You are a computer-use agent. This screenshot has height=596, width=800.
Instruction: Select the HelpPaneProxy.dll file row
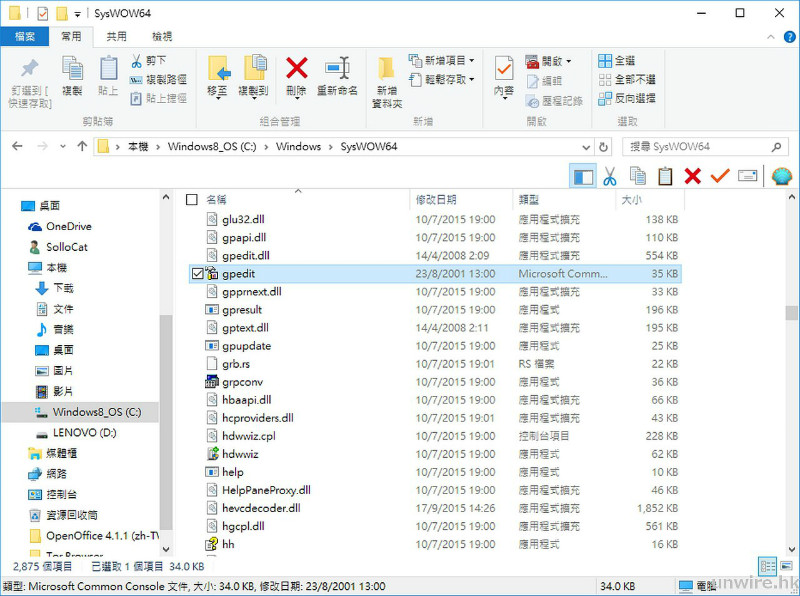click(x=435, y=490)
